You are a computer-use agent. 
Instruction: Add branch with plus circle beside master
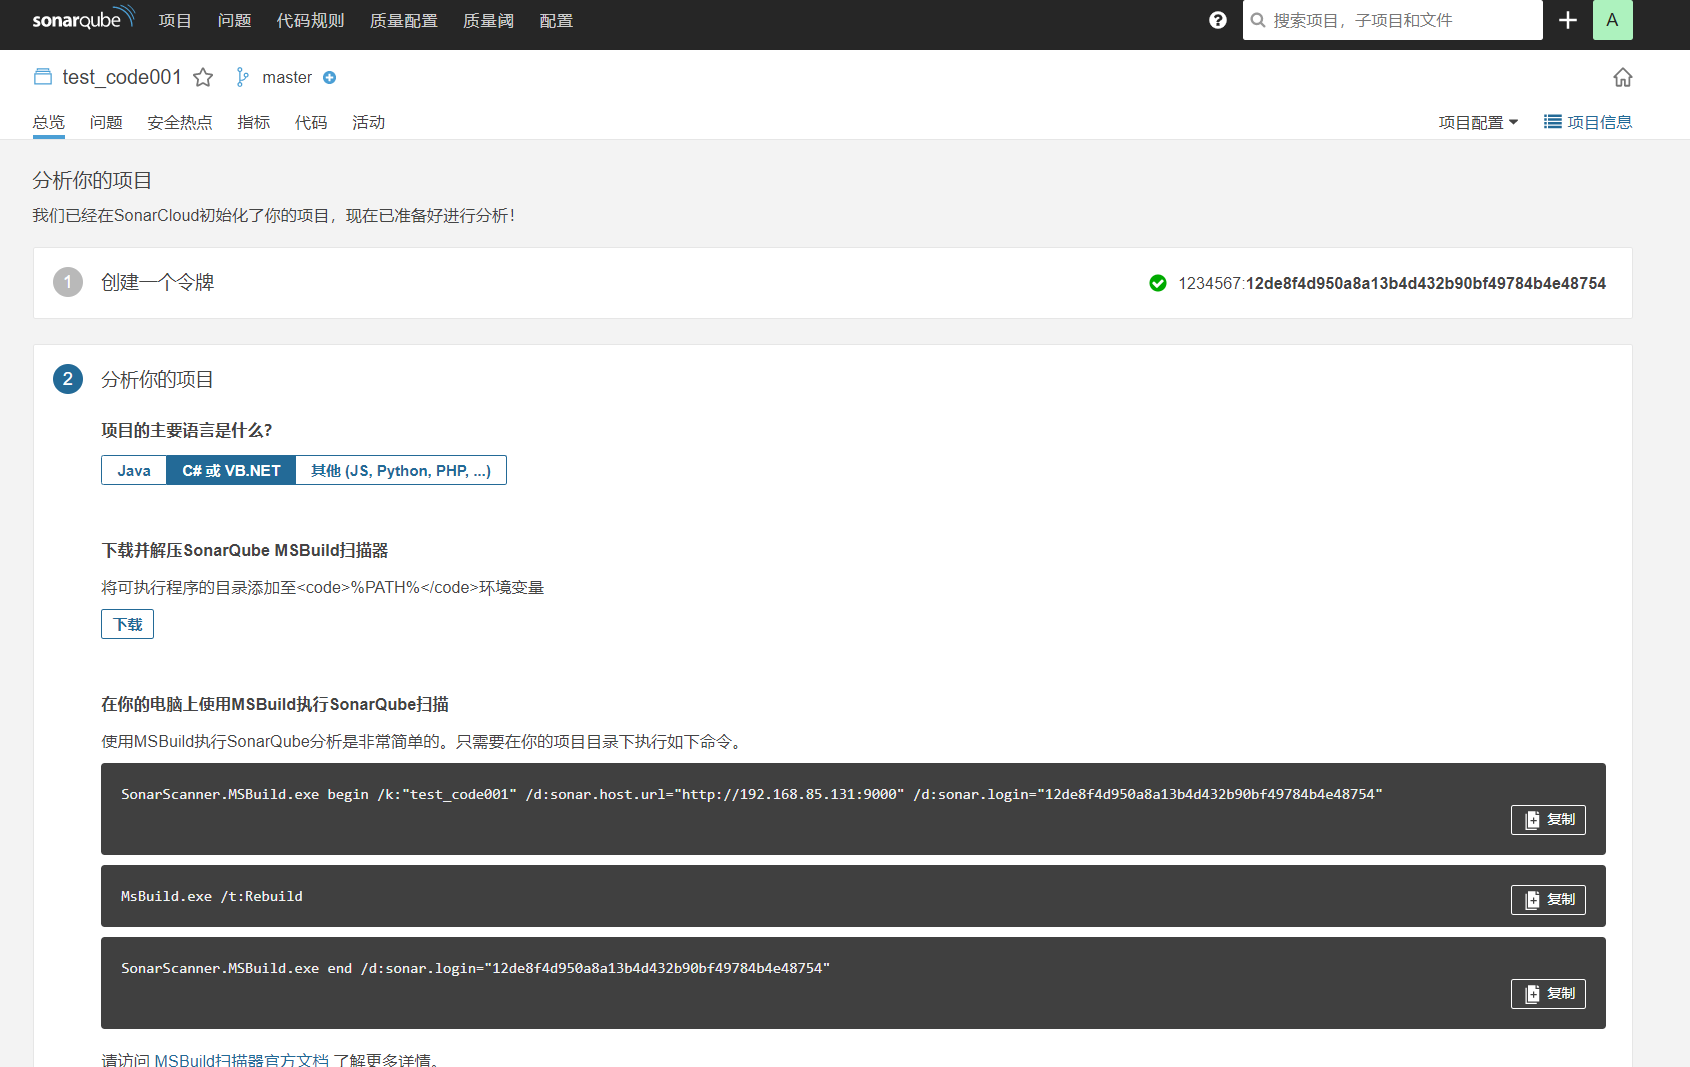pyautogui.click(x=329, y=77)
